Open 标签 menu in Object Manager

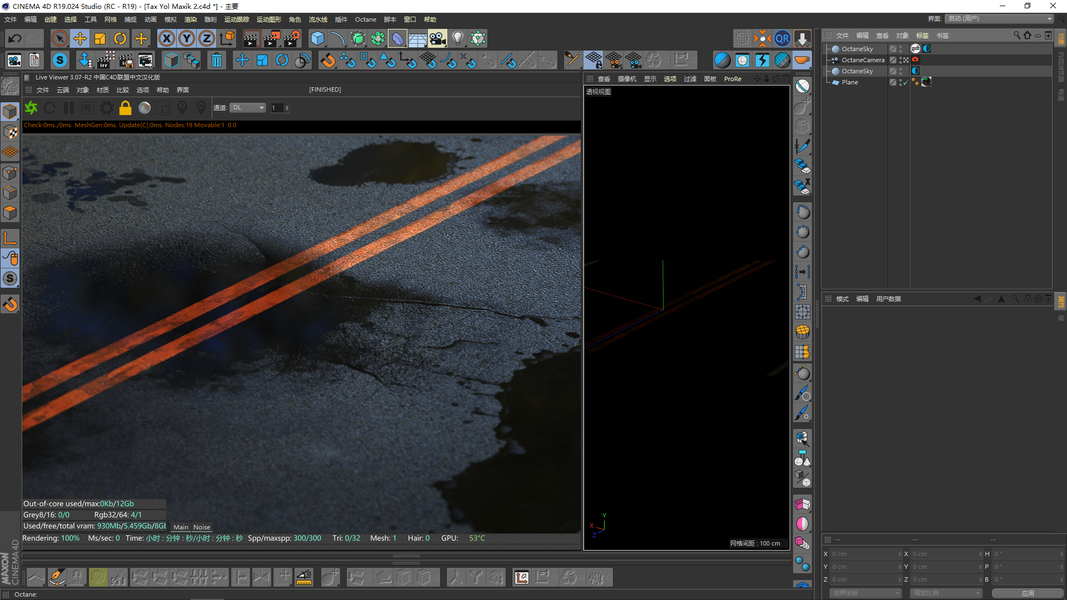click(922, 35)
